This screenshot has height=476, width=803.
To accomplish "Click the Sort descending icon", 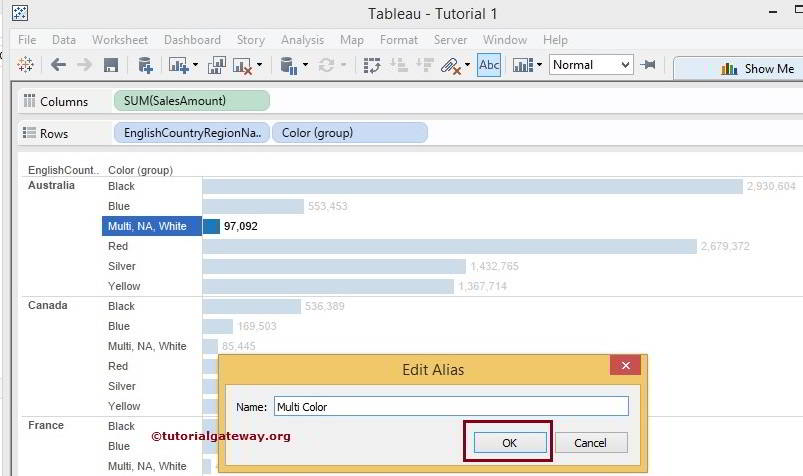I will [x=425, y=65].
